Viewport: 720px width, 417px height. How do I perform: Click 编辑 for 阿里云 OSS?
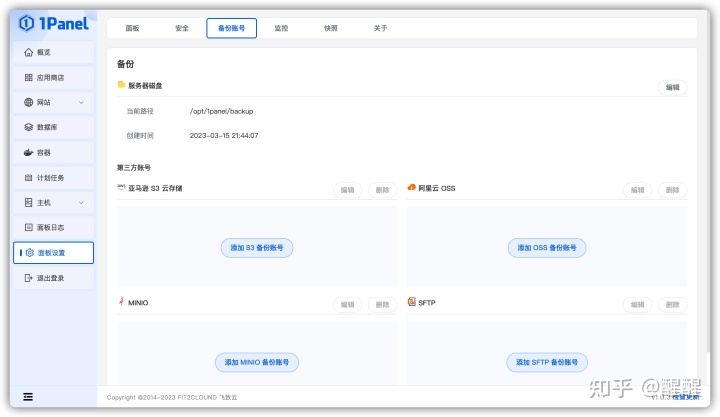point(637,190)
